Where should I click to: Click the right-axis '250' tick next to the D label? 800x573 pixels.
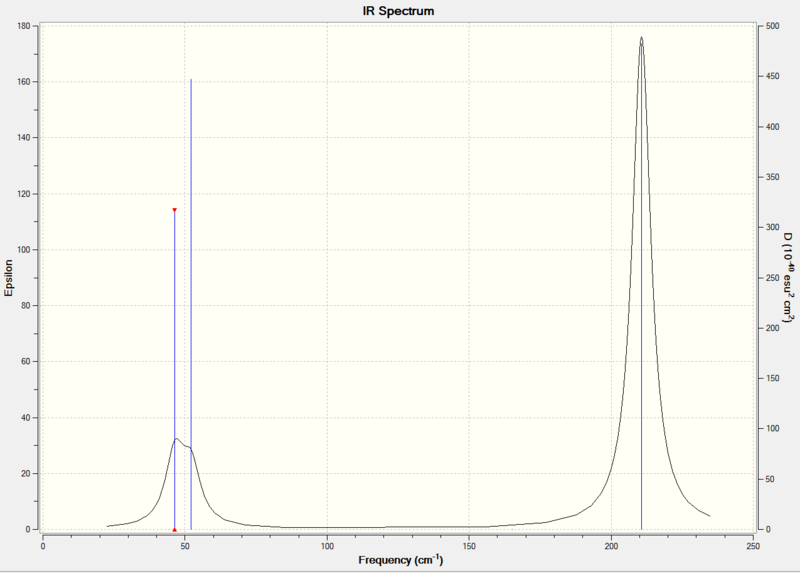pos(772,278)
